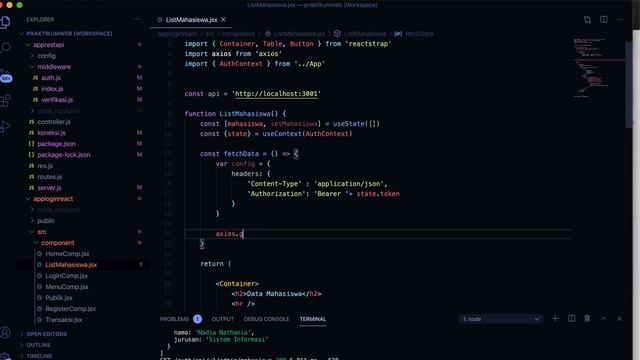Image resolution: width=640 pixels, height=360 pixels.
Task: Open server.js file
Action: pyautogui.click(x=49, y=188)
